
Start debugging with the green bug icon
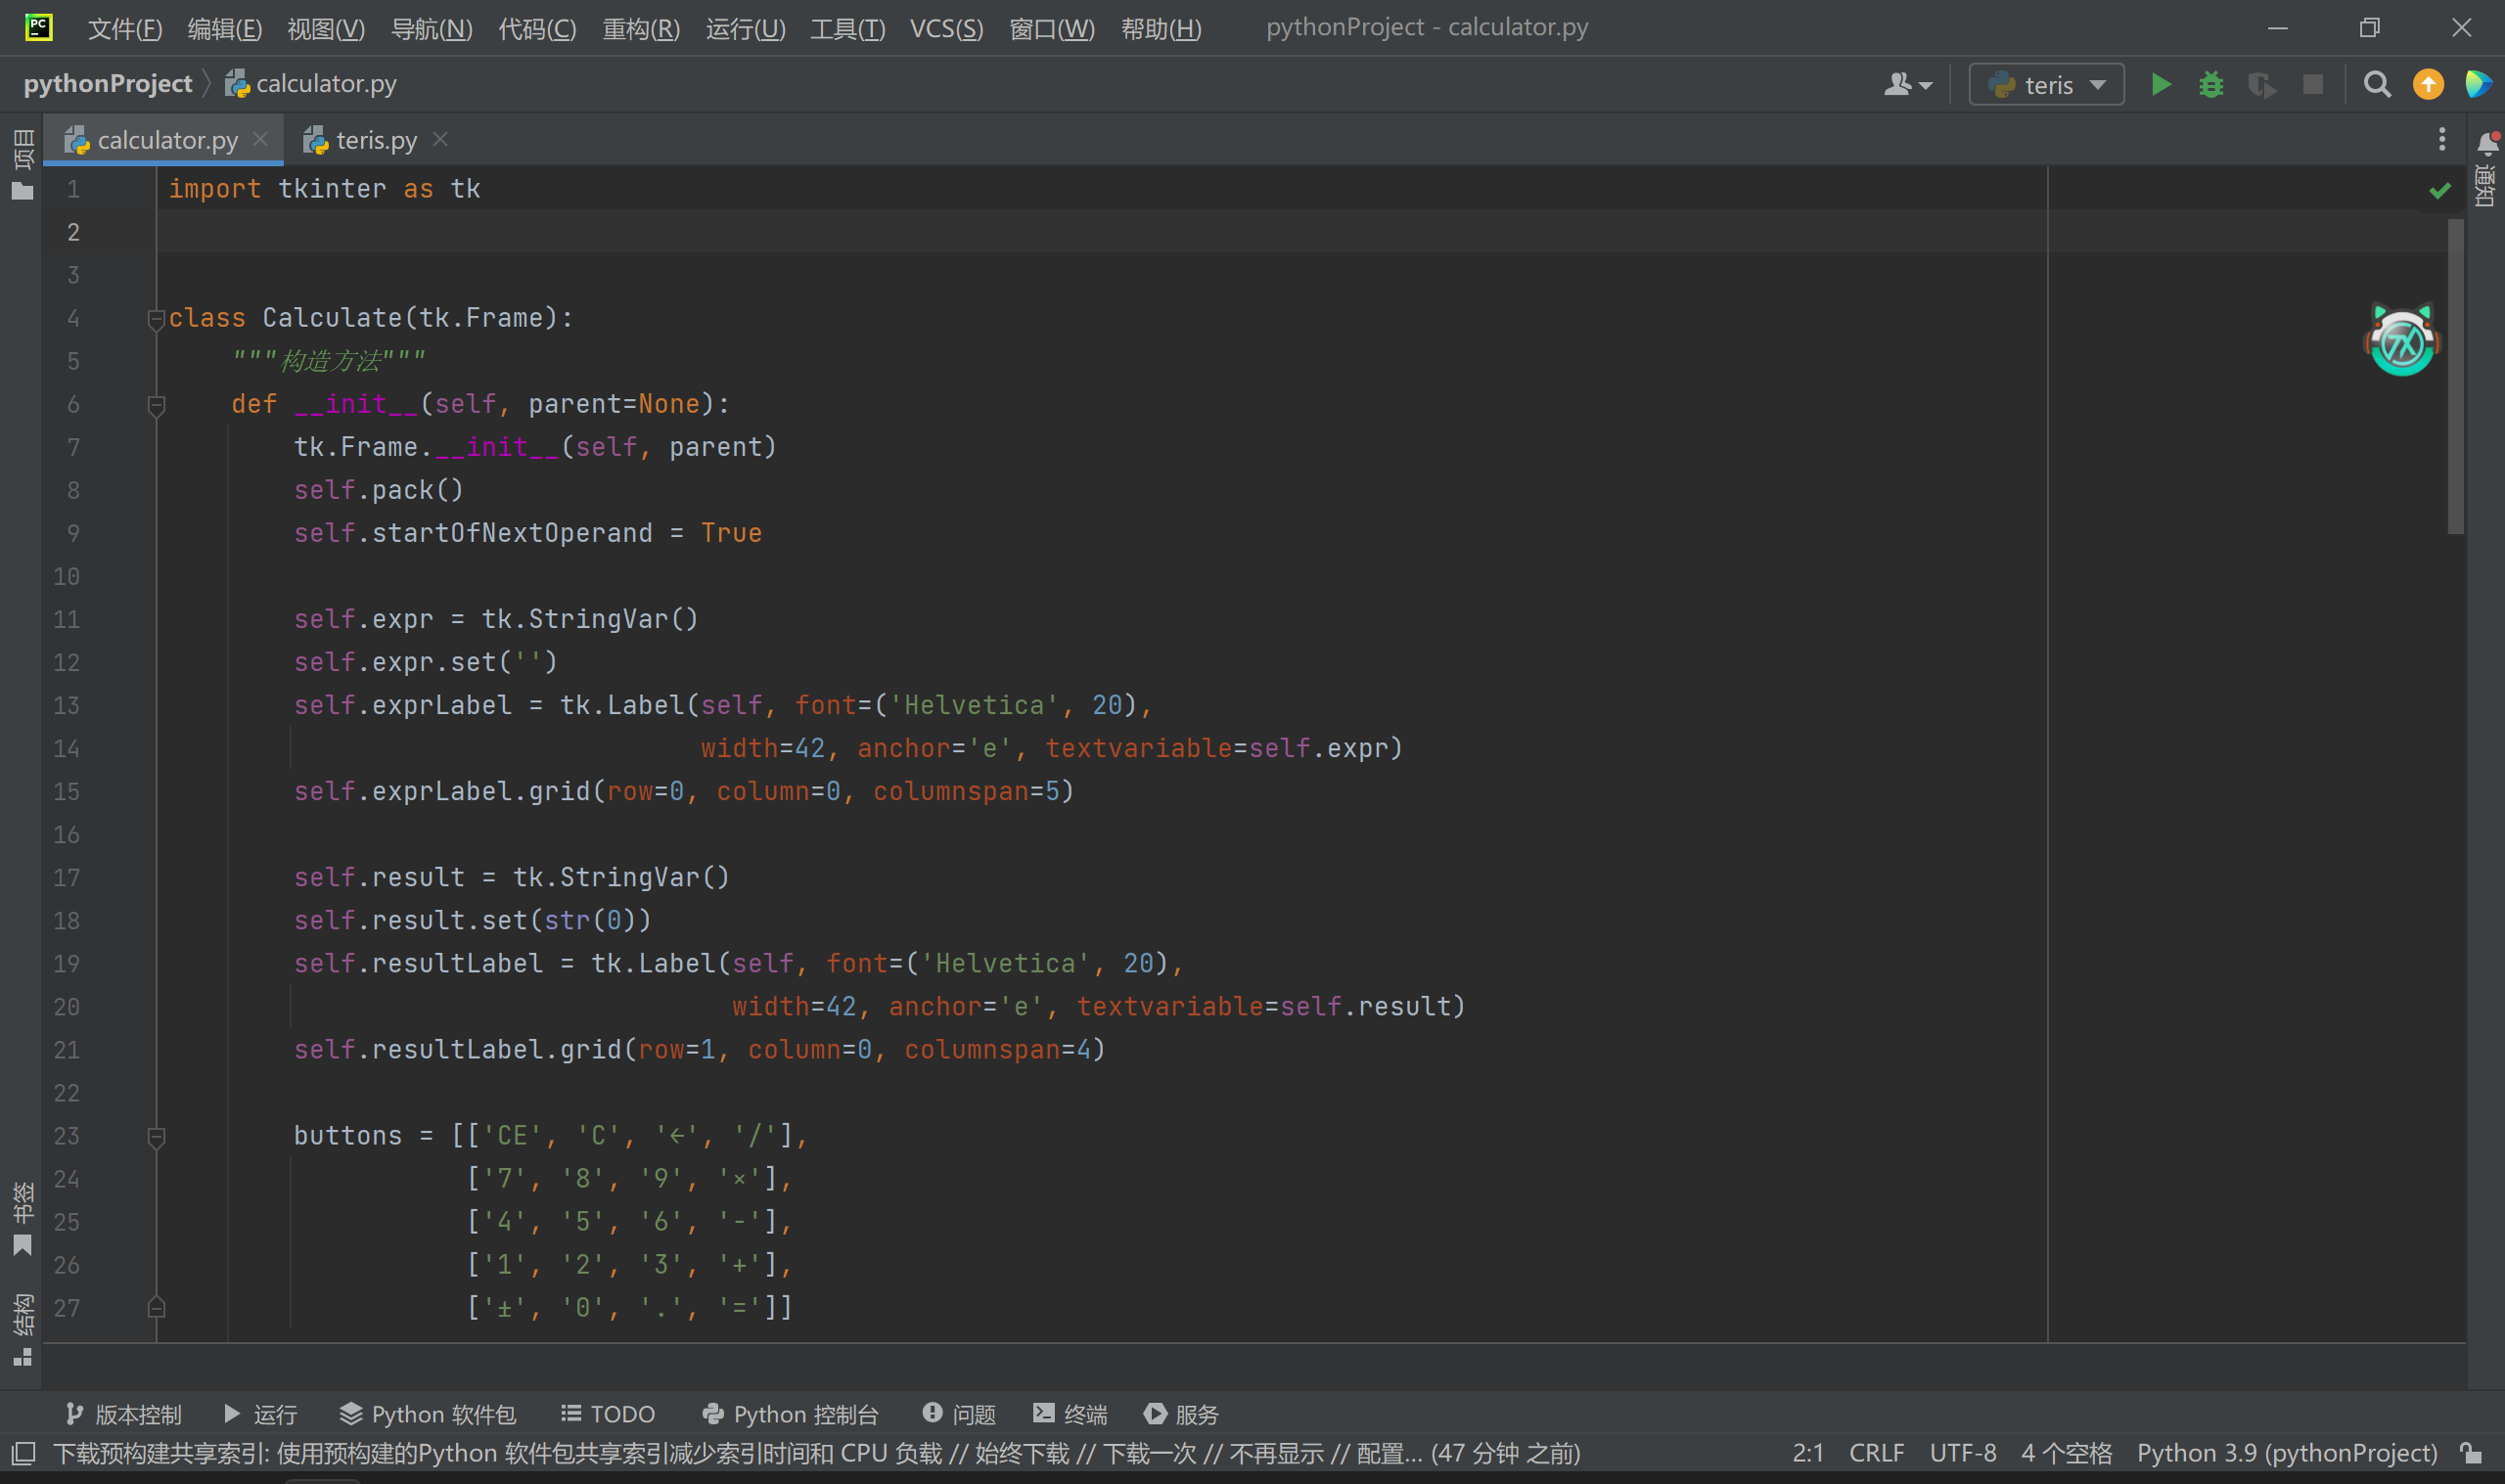tap(2211, 85)
